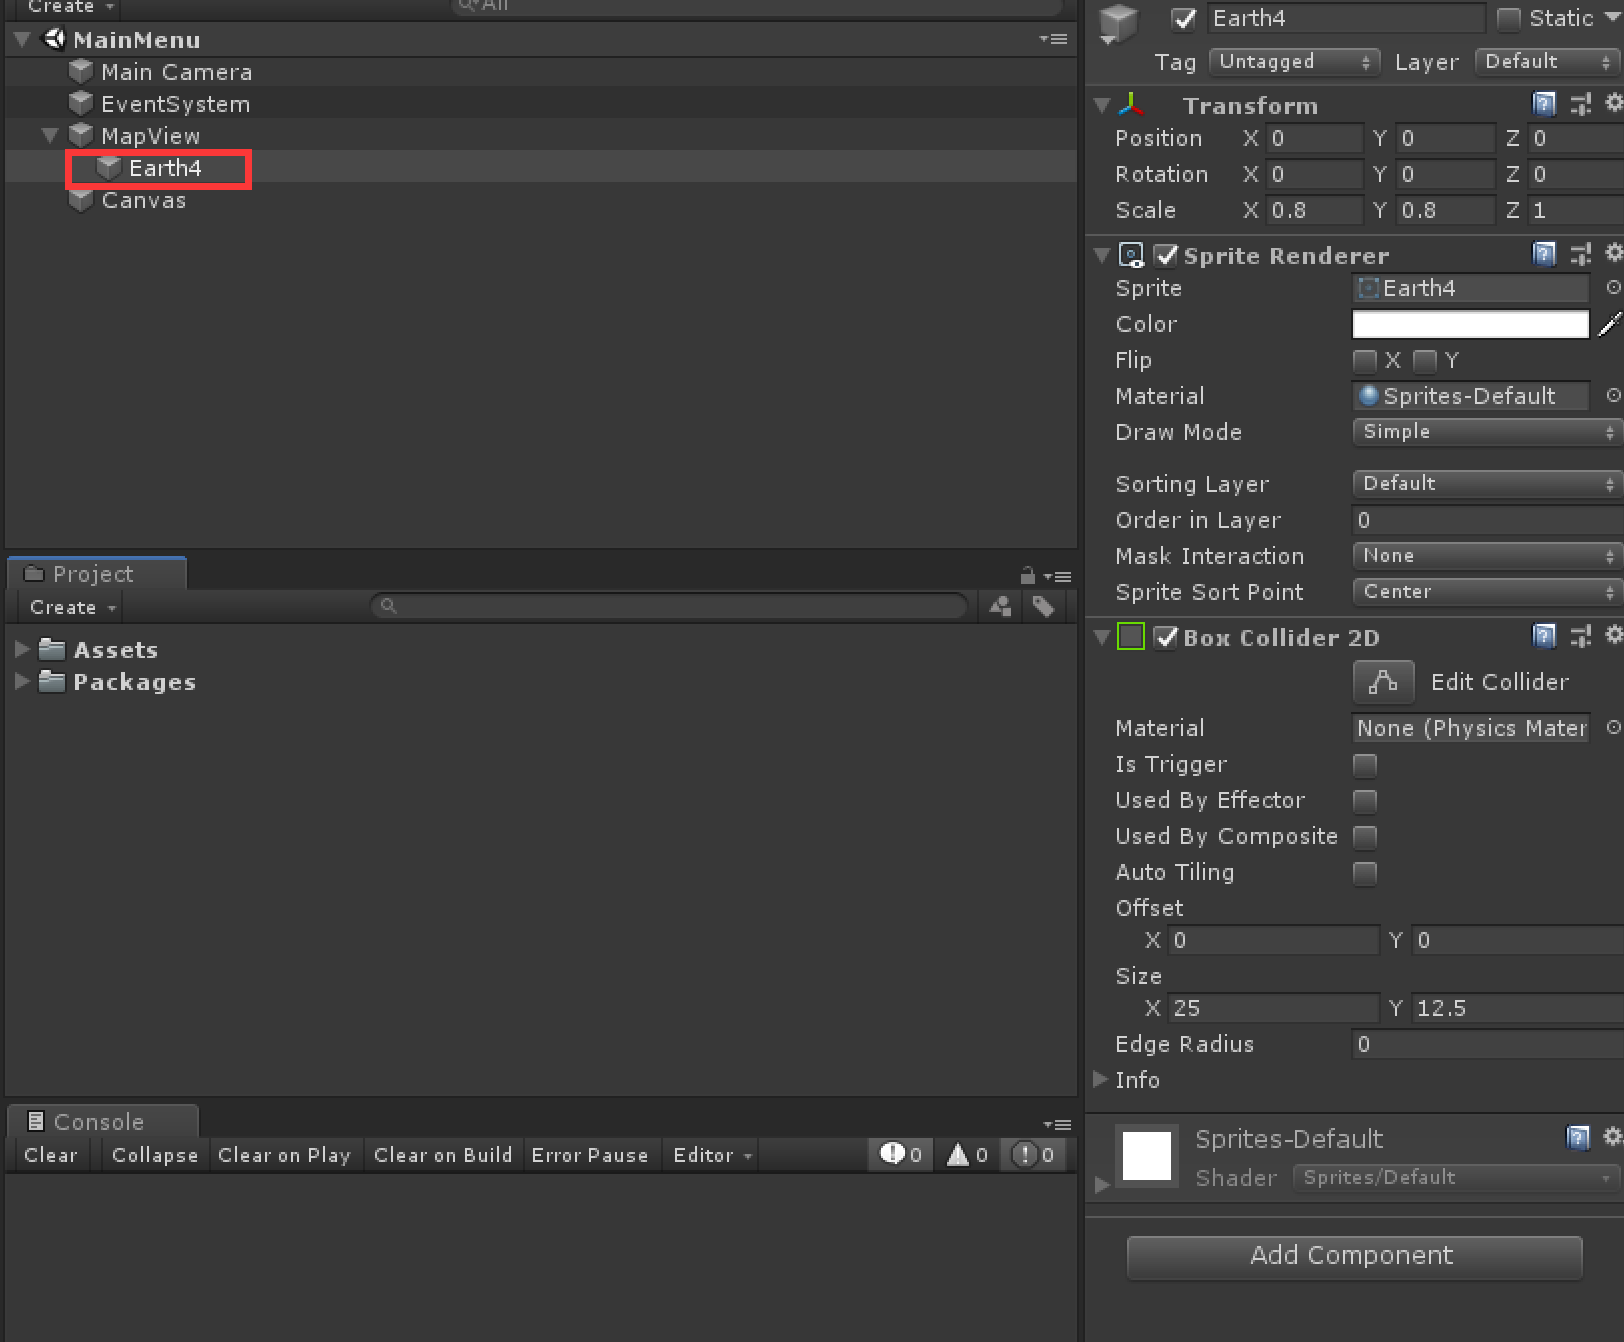The height and width of the screenshot is (1342, 1624).
Task: Click the Clear on Play button
Action: 285,1155
